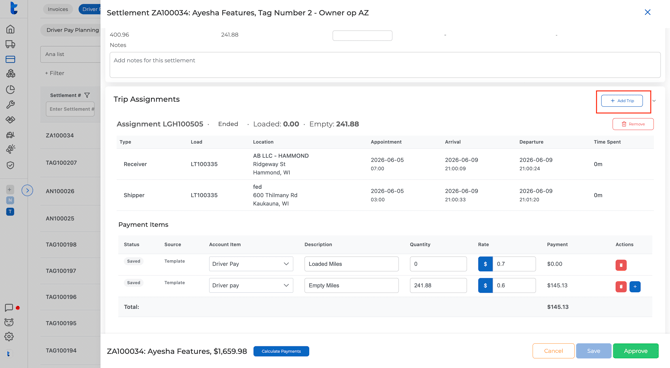Edit the rate field showing 0.7
Viewport: 670px width, 368px height.
(x=514, y=264)
